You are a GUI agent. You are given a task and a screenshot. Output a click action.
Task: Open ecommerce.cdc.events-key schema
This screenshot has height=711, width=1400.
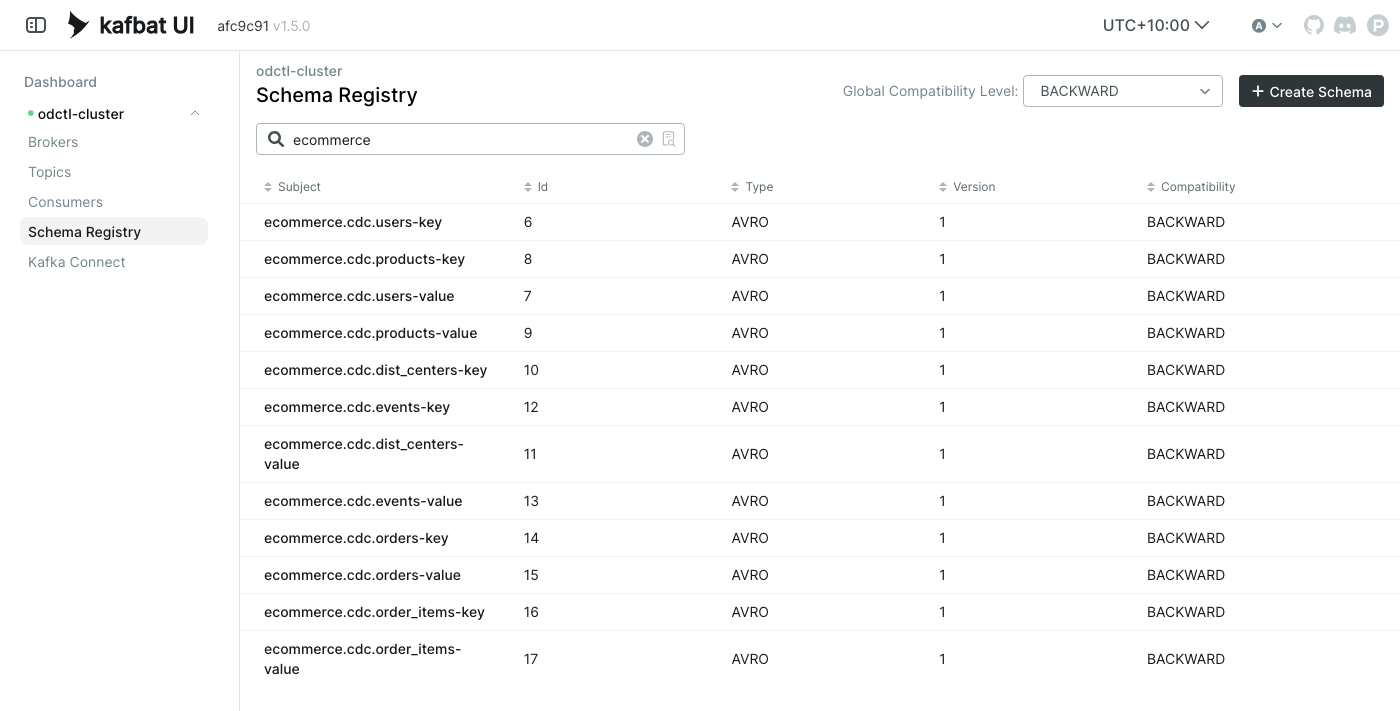click(357, 407)
